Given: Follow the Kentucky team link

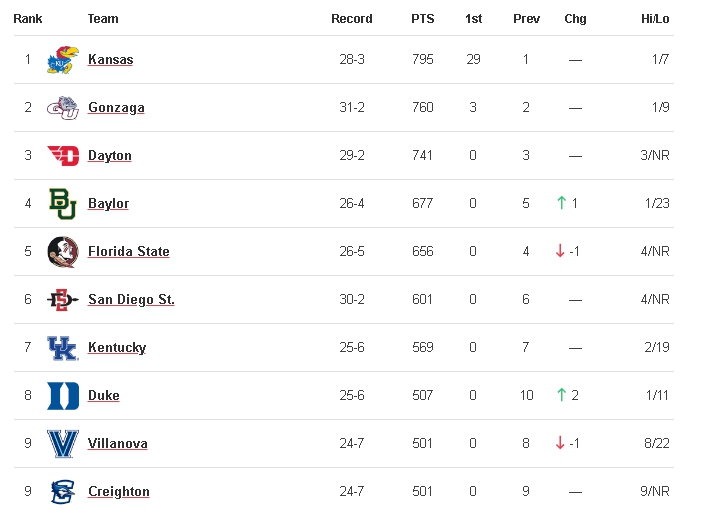Looking at the screenshot, I should (117, 348).
